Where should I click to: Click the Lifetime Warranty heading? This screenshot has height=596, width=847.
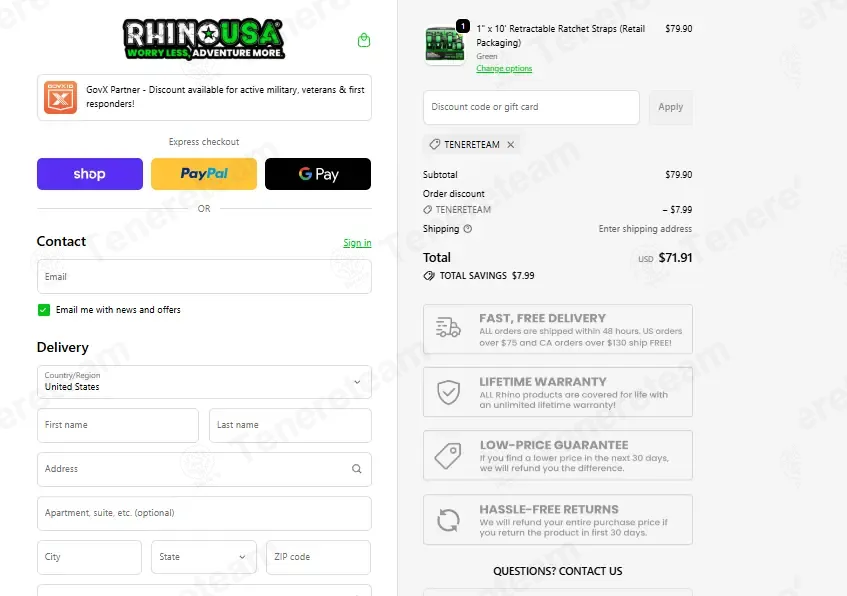tap(543, 381)
